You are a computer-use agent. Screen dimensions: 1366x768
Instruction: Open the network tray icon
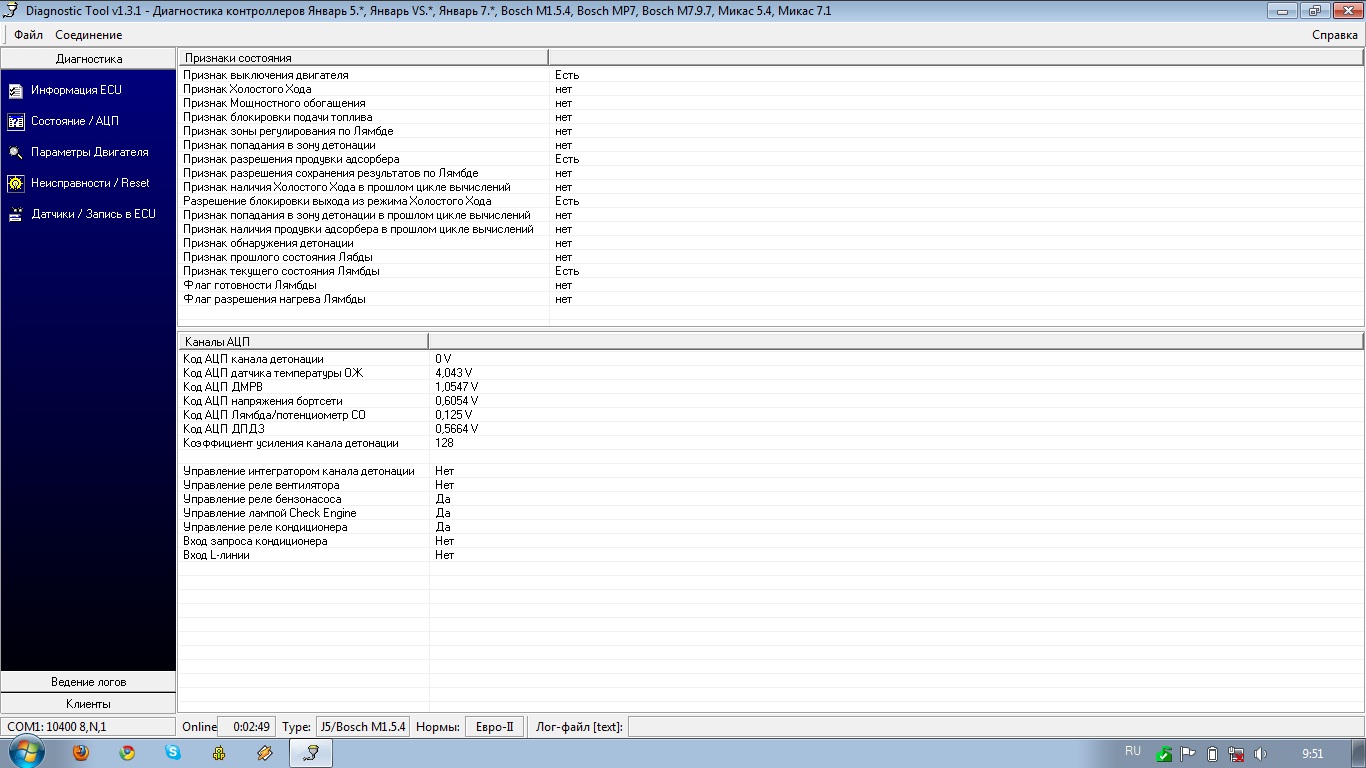1236,754
